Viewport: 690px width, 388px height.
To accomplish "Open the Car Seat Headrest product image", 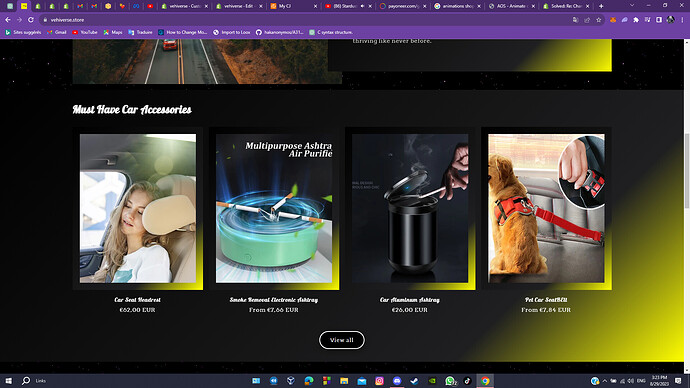I will click(138, 208).
